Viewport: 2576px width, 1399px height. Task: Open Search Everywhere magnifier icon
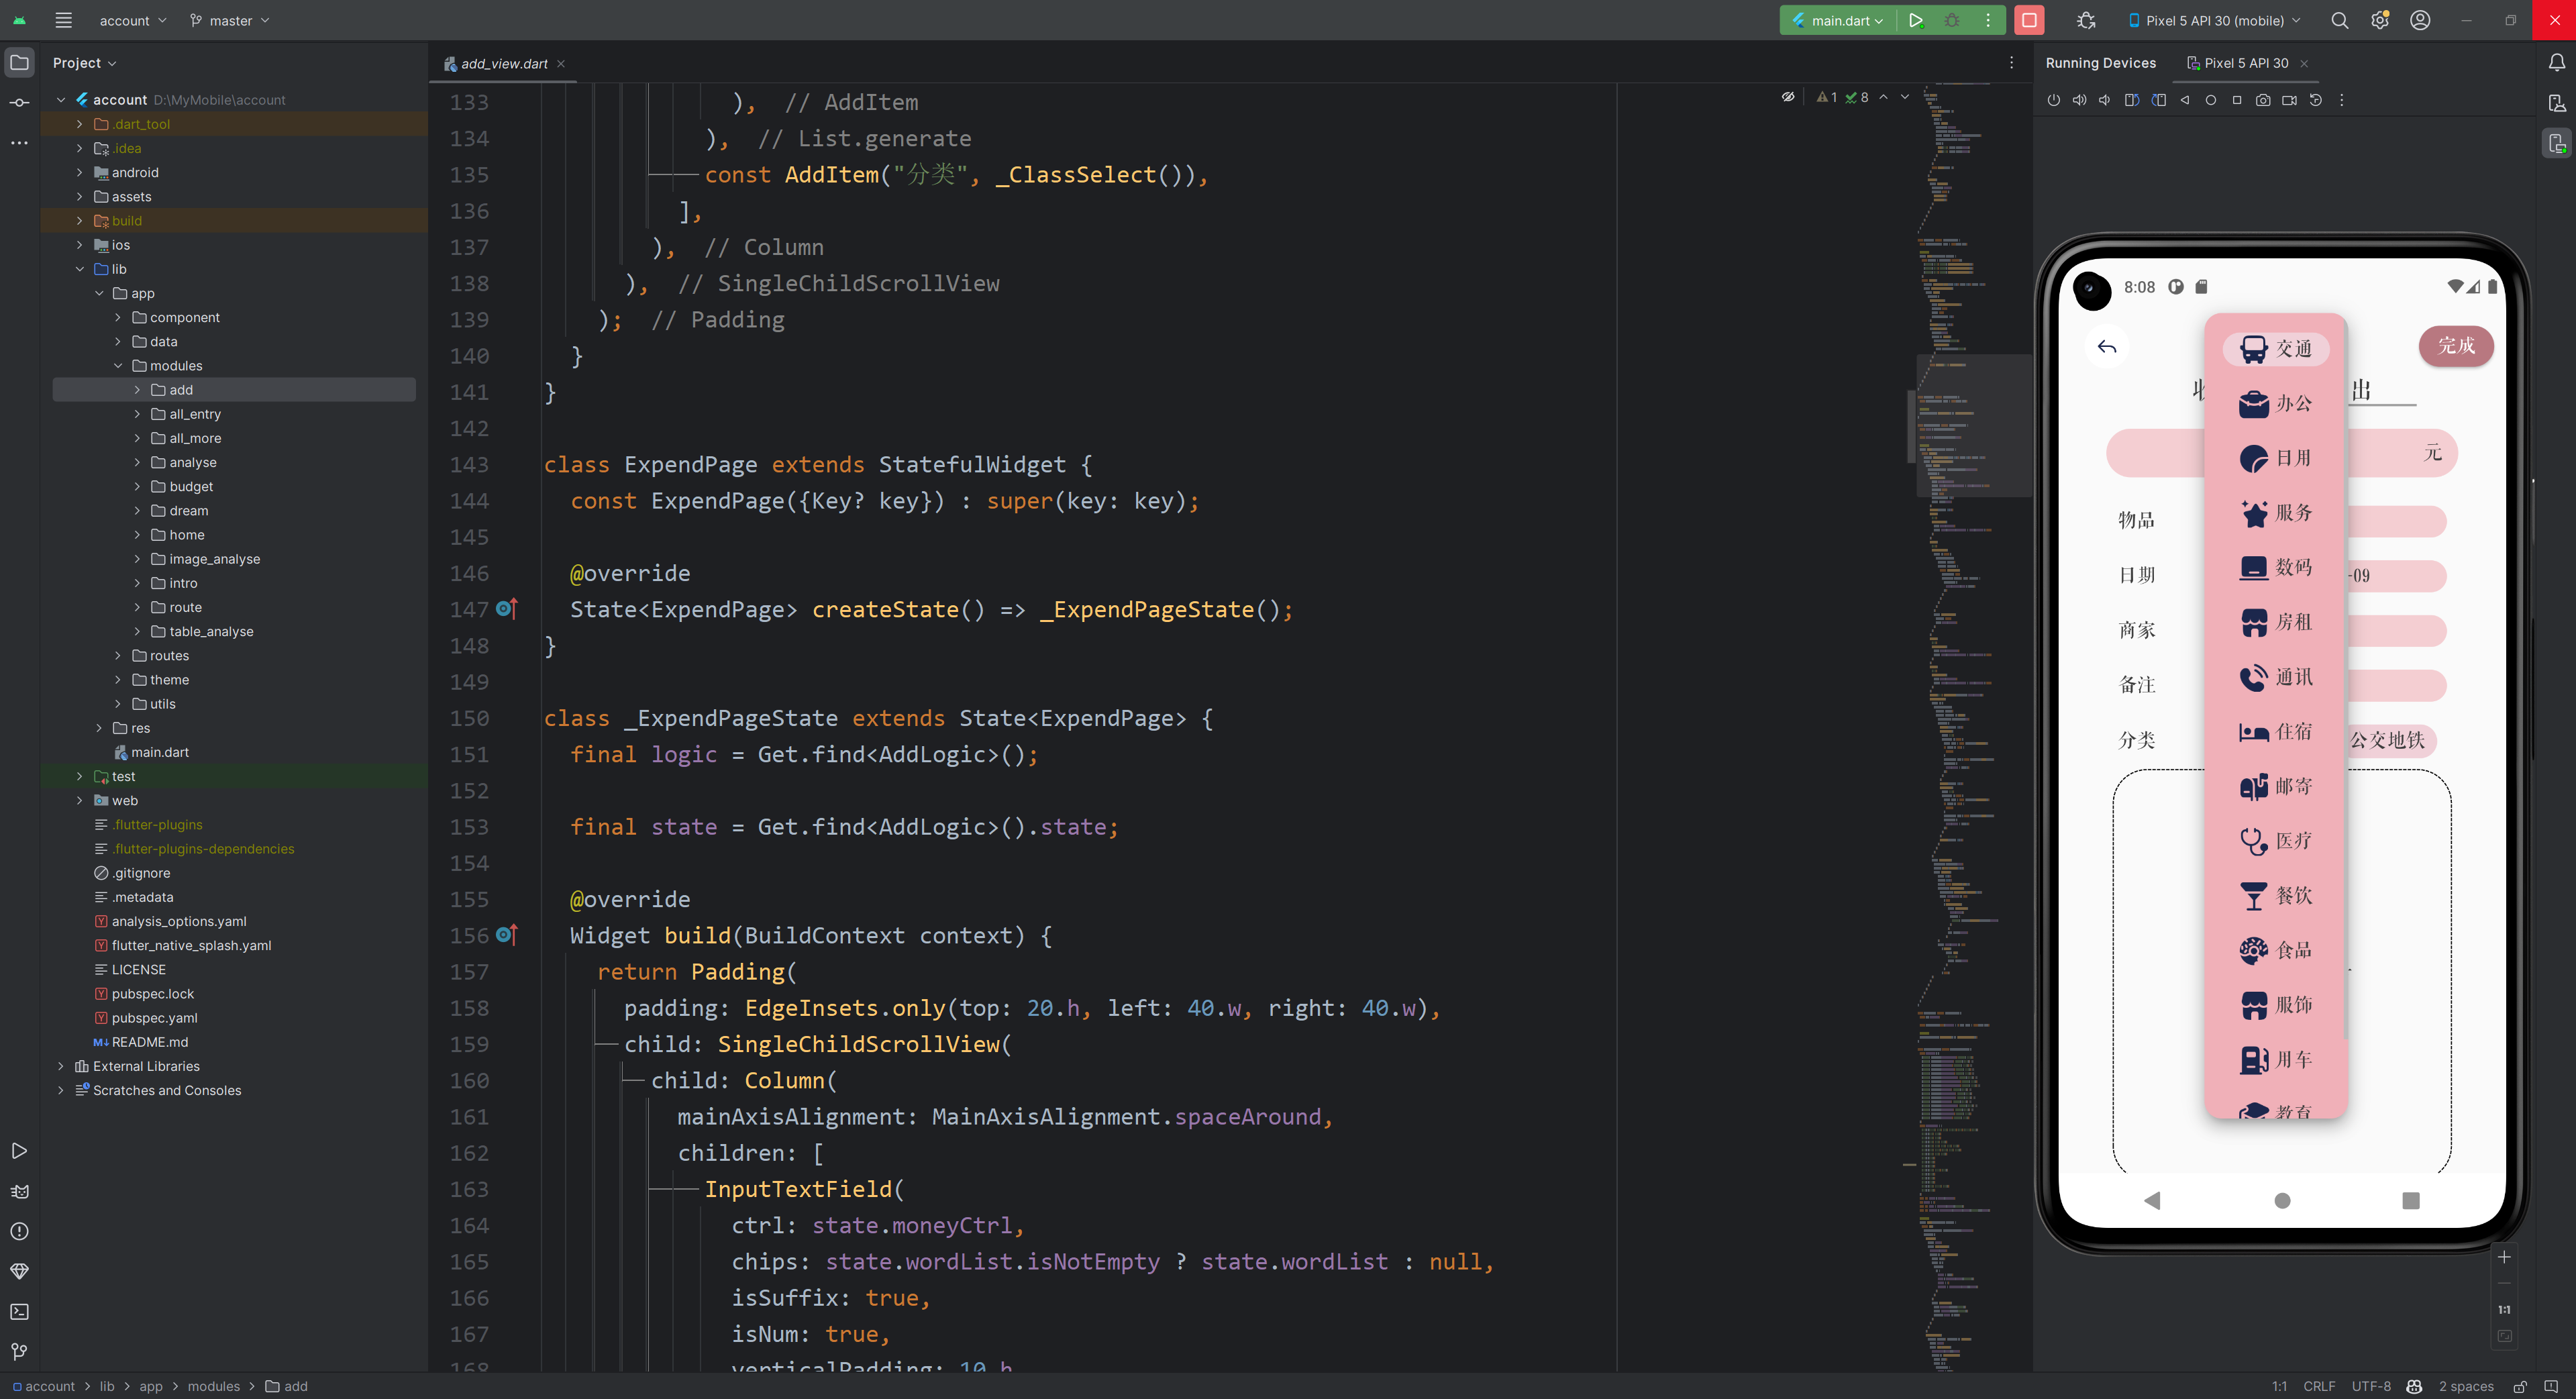pyautogui.click(x=2339, y=20)
